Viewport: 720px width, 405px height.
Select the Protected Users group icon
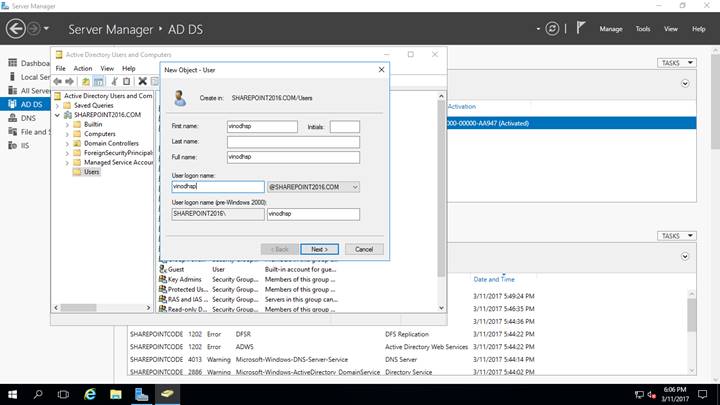point(163,289)
